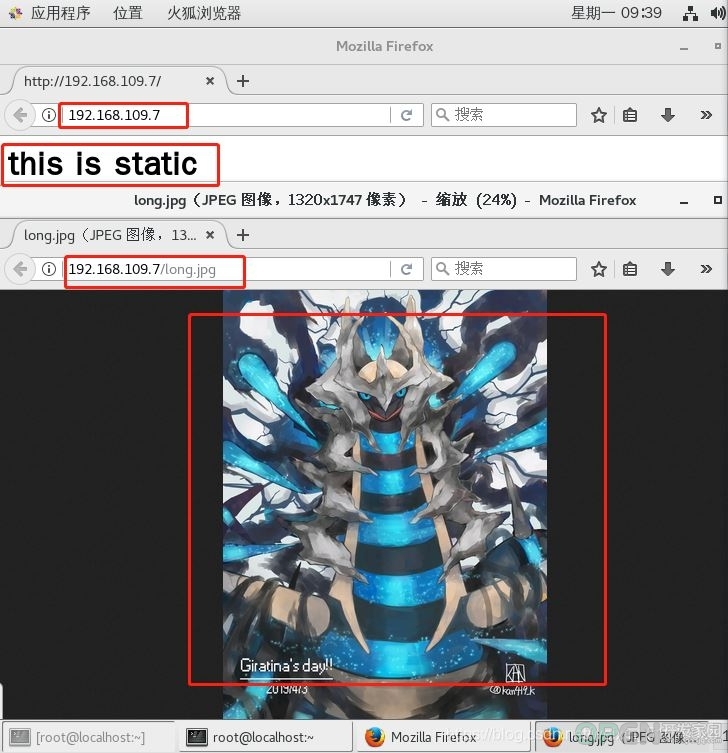Open downloads arrow in upper Firefox window
The image size is (728, 753).
[x=668, y=115]
